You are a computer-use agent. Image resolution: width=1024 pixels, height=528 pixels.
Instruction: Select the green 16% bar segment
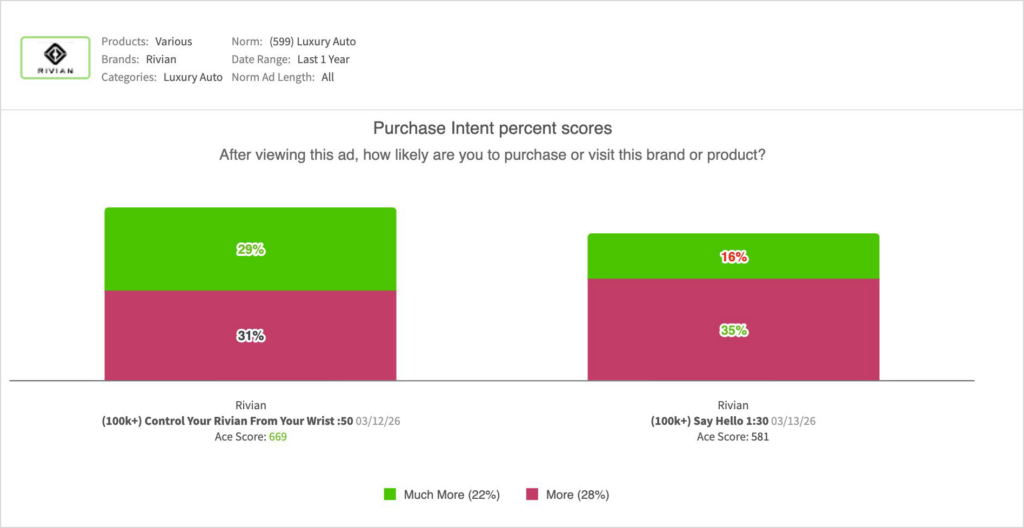[733, 257]
